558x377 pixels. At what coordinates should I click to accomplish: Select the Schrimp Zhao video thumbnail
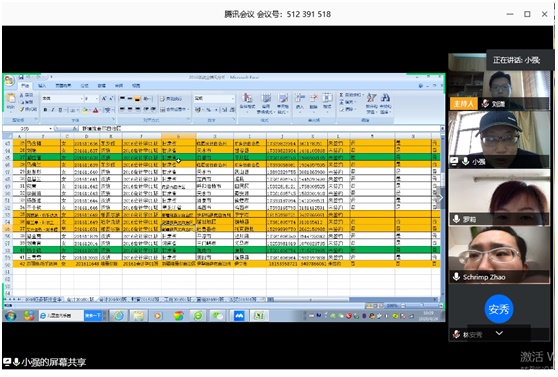[x=499, y=255]
